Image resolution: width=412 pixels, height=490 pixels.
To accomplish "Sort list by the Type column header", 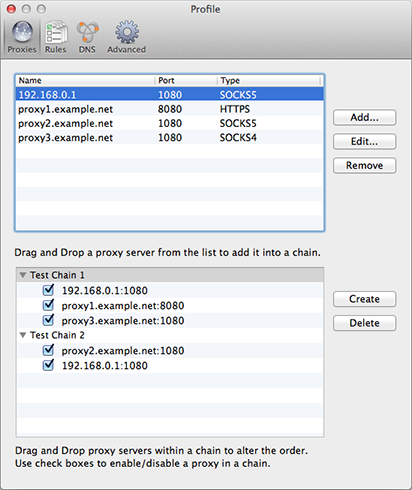I will tap(269, 80).
